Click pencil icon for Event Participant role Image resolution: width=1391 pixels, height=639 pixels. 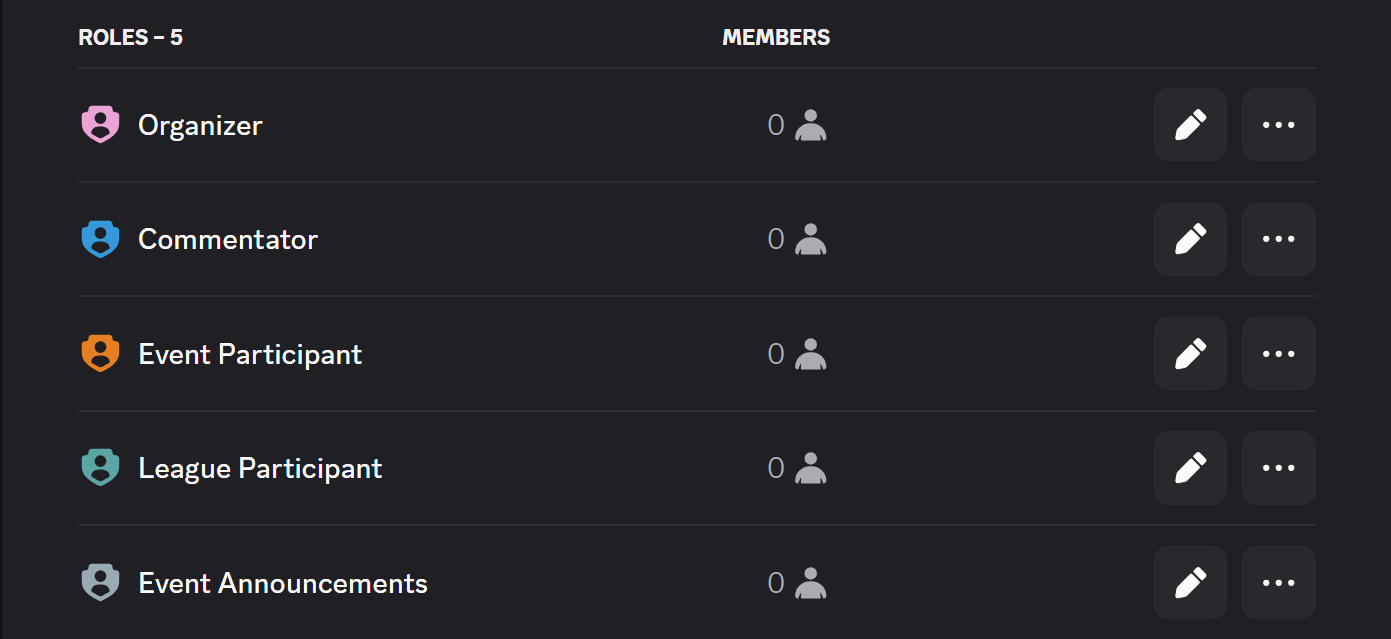click(1190, 354)
